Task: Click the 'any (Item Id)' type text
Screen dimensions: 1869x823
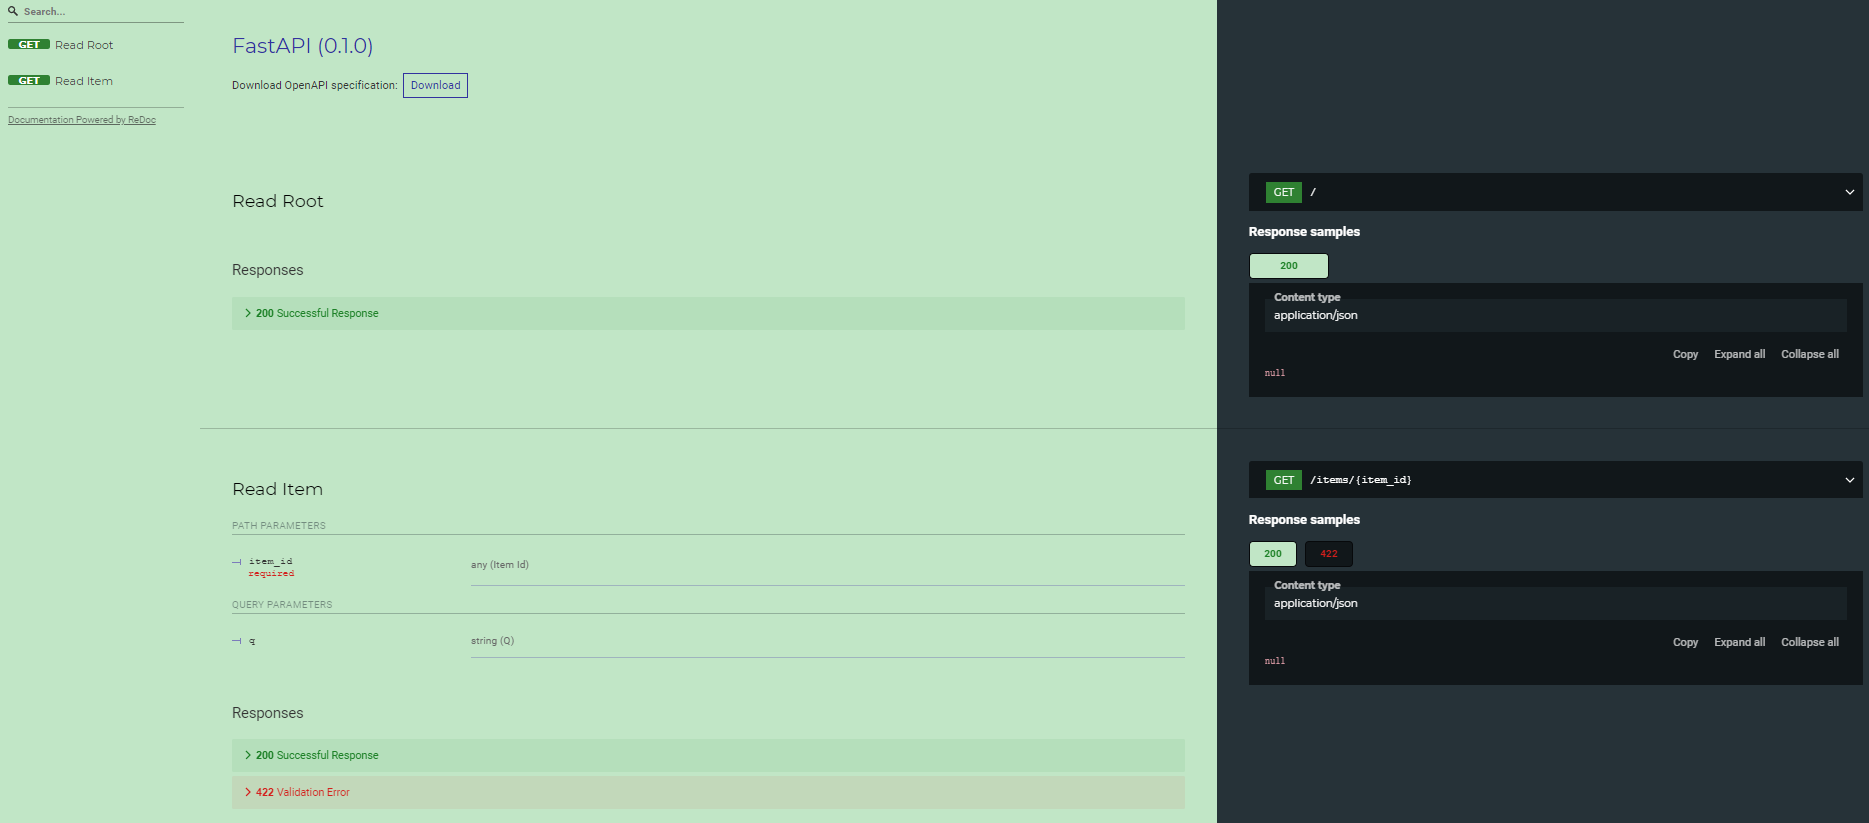Action: click(x=500, y=565)
